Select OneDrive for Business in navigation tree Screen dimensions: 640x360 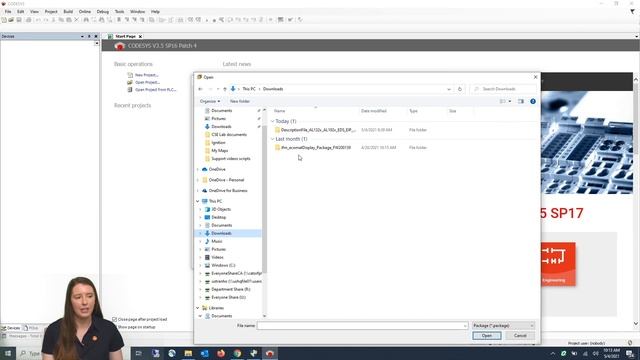click(x=228, y=191)
